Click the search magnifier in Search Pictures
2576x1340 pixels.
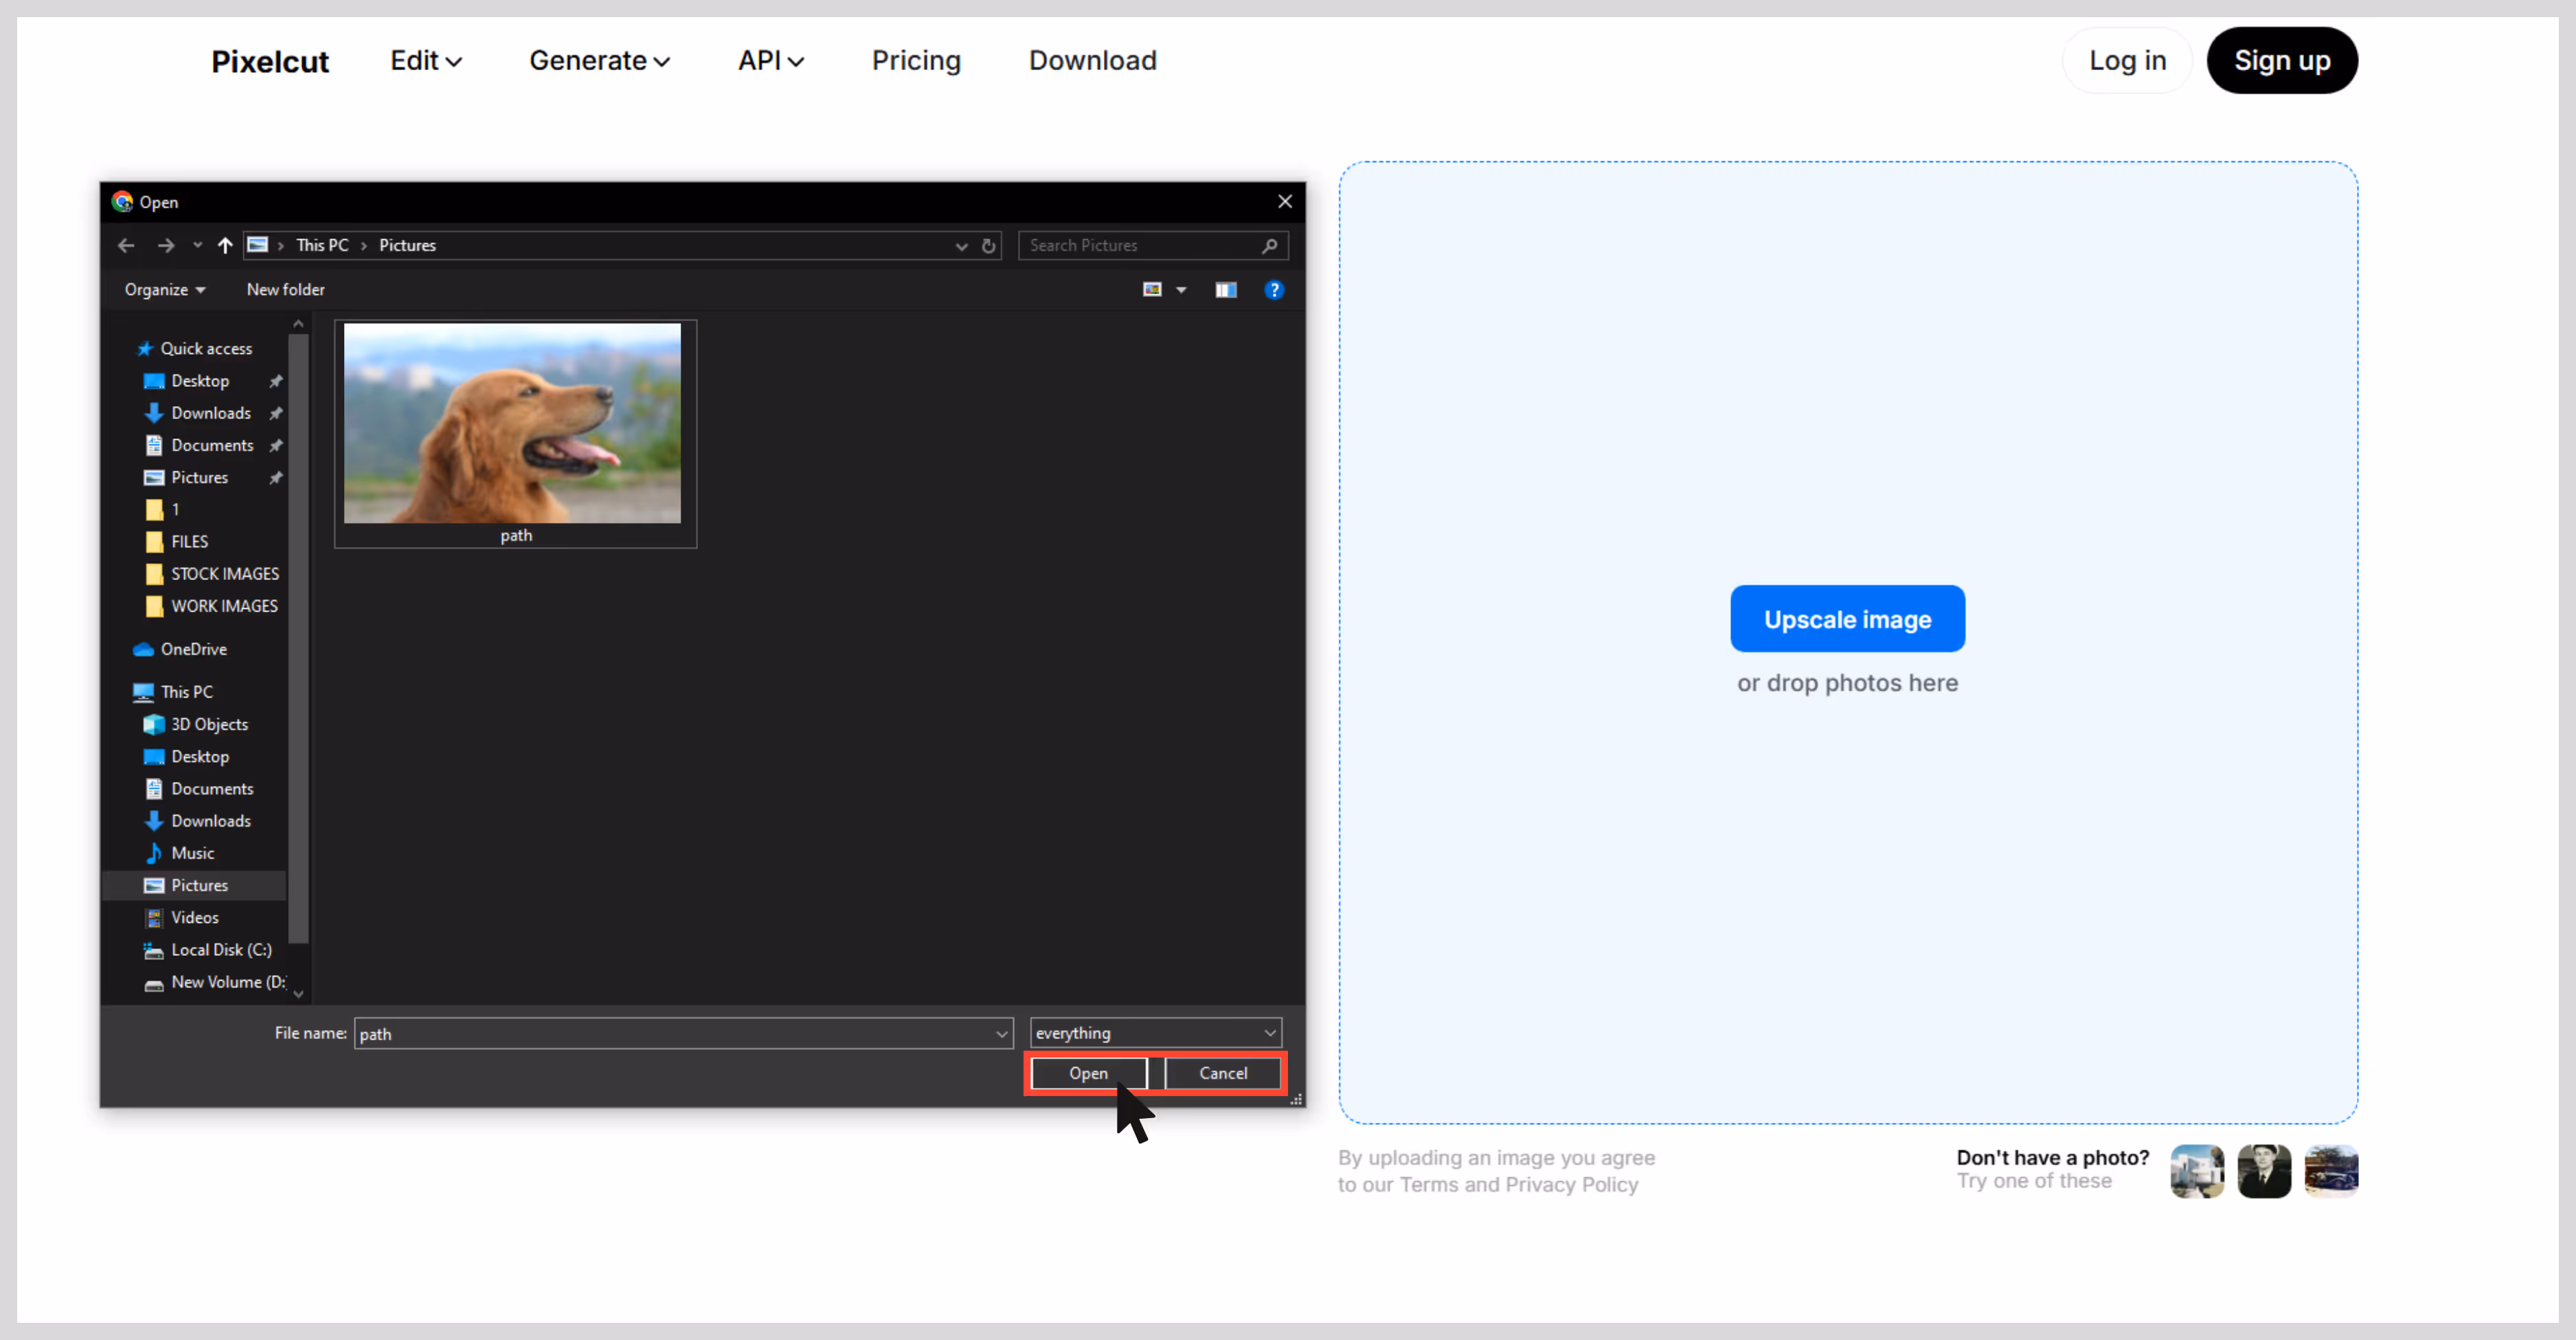point(1269,246)
